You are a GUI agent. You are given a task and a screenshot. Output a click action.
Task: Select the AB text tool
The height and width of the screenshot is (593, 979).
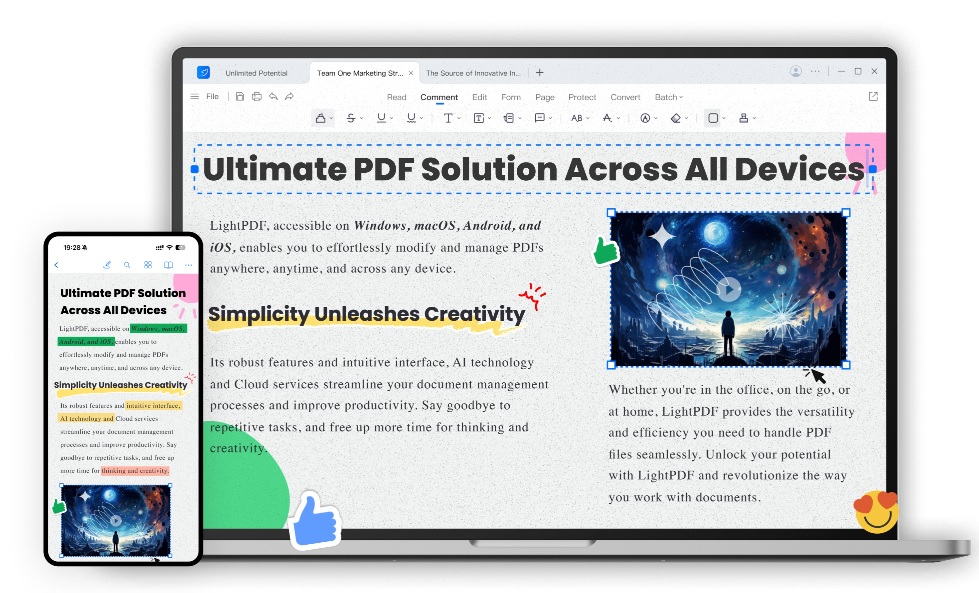(x=576, y=118)
